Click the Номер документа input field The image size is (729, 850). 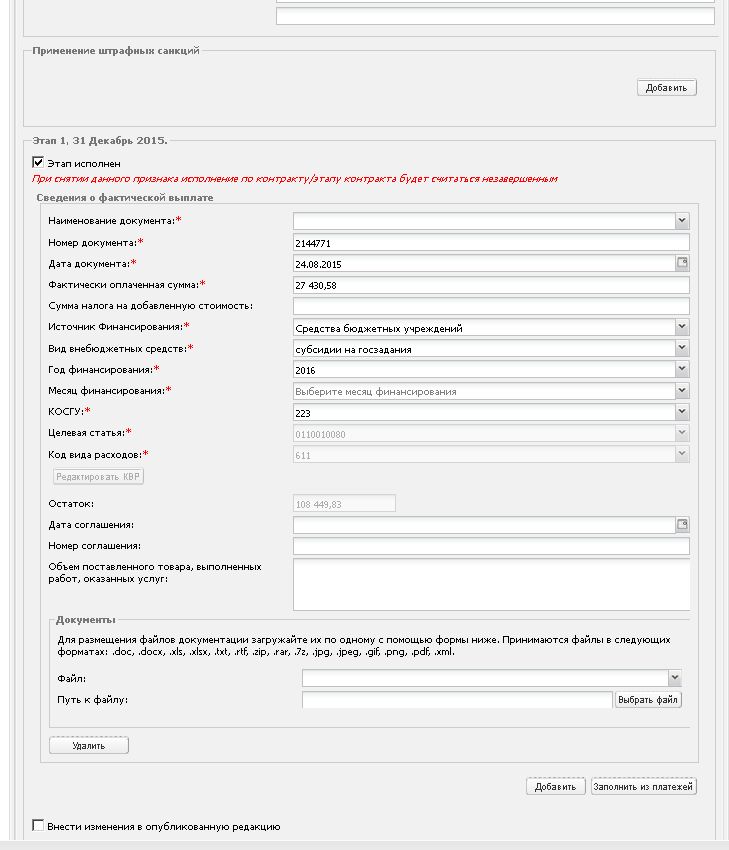491,243
